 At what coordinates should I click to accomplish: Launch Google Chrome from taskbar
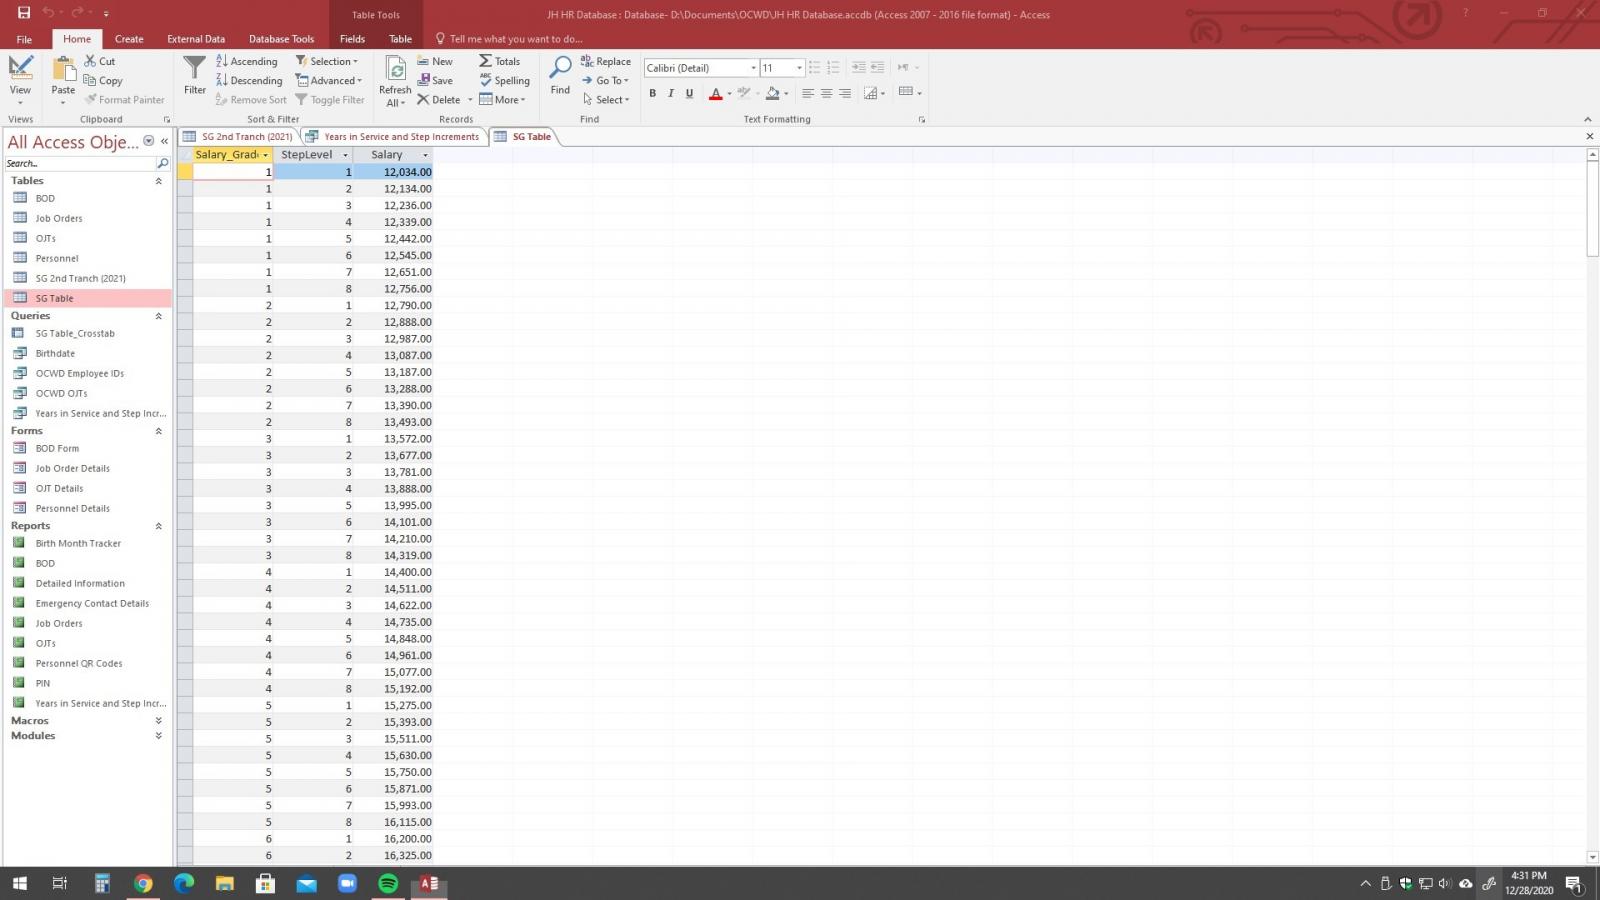(143, 883)
